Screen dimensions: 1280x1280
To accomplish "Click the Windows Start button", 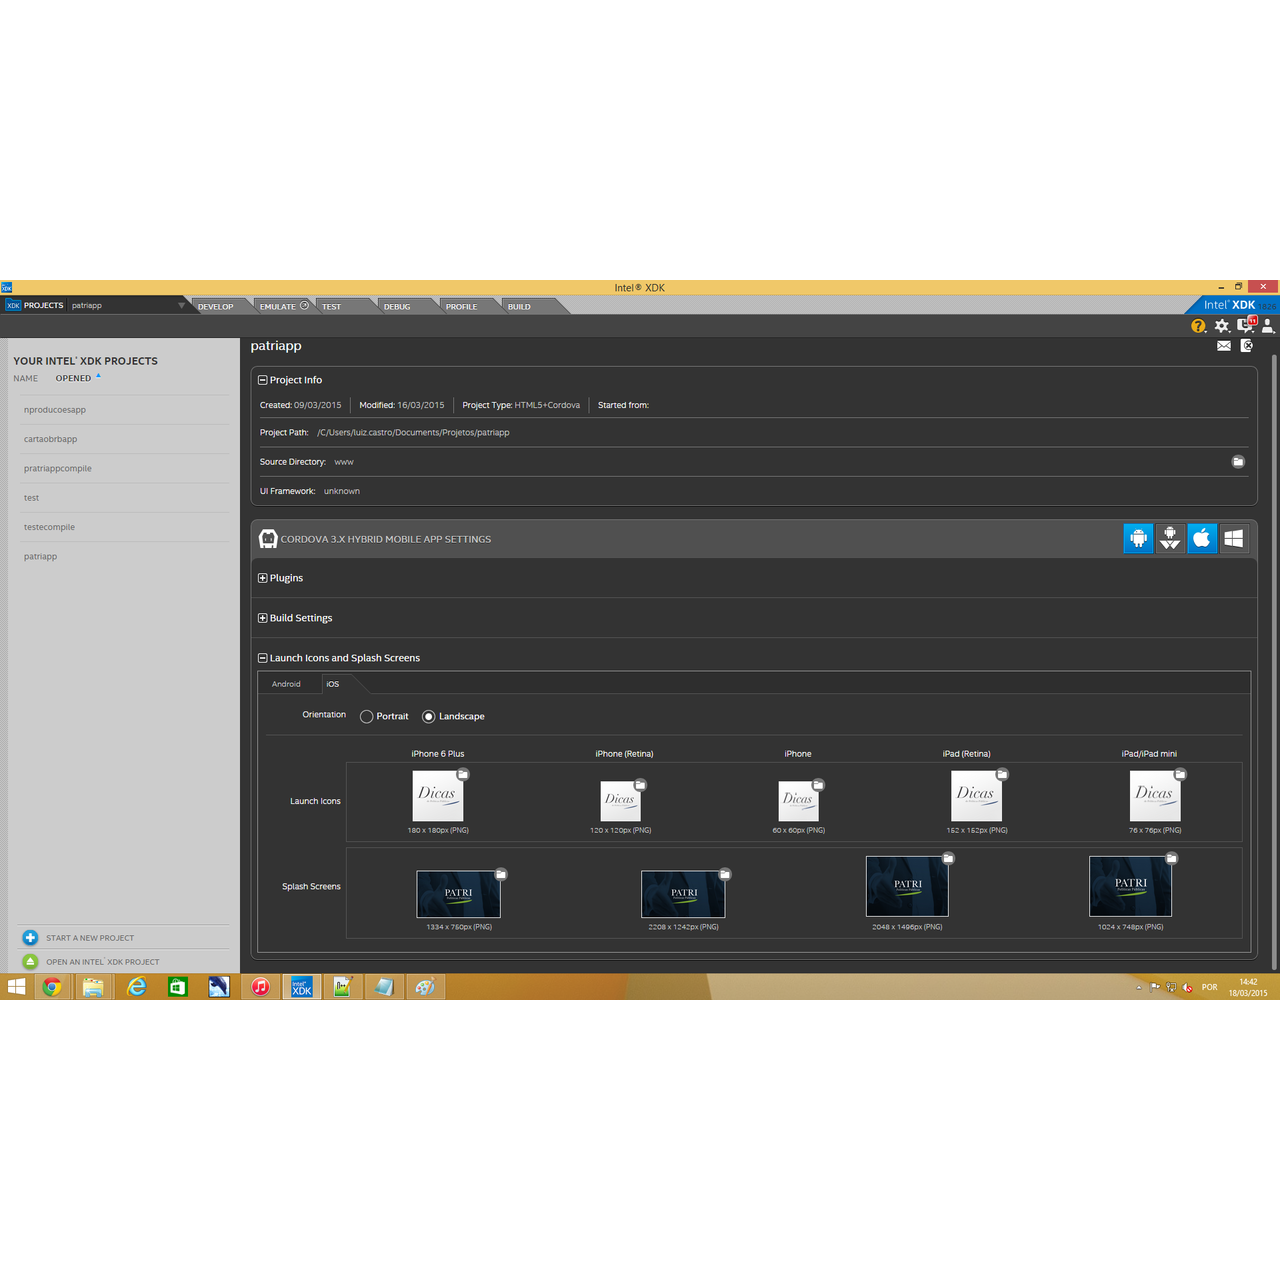I will click(16, 987).
